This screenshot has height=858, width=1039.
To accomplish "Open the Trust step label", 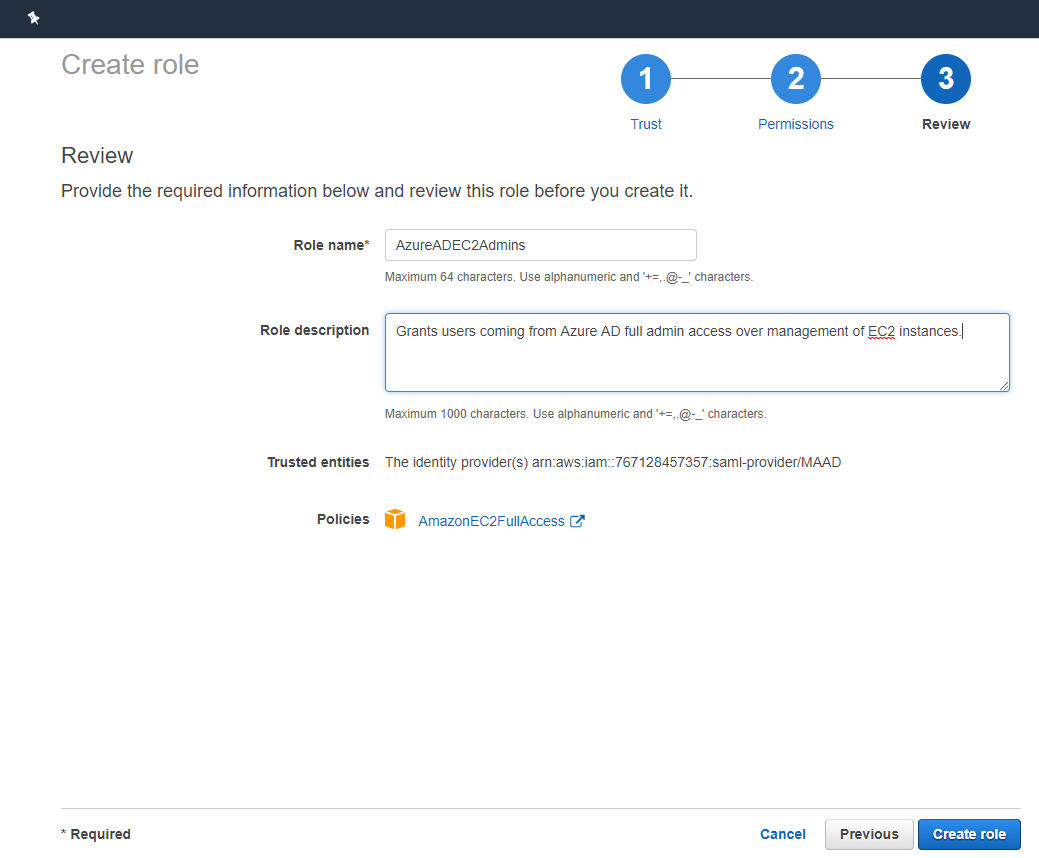I will 645,124.
